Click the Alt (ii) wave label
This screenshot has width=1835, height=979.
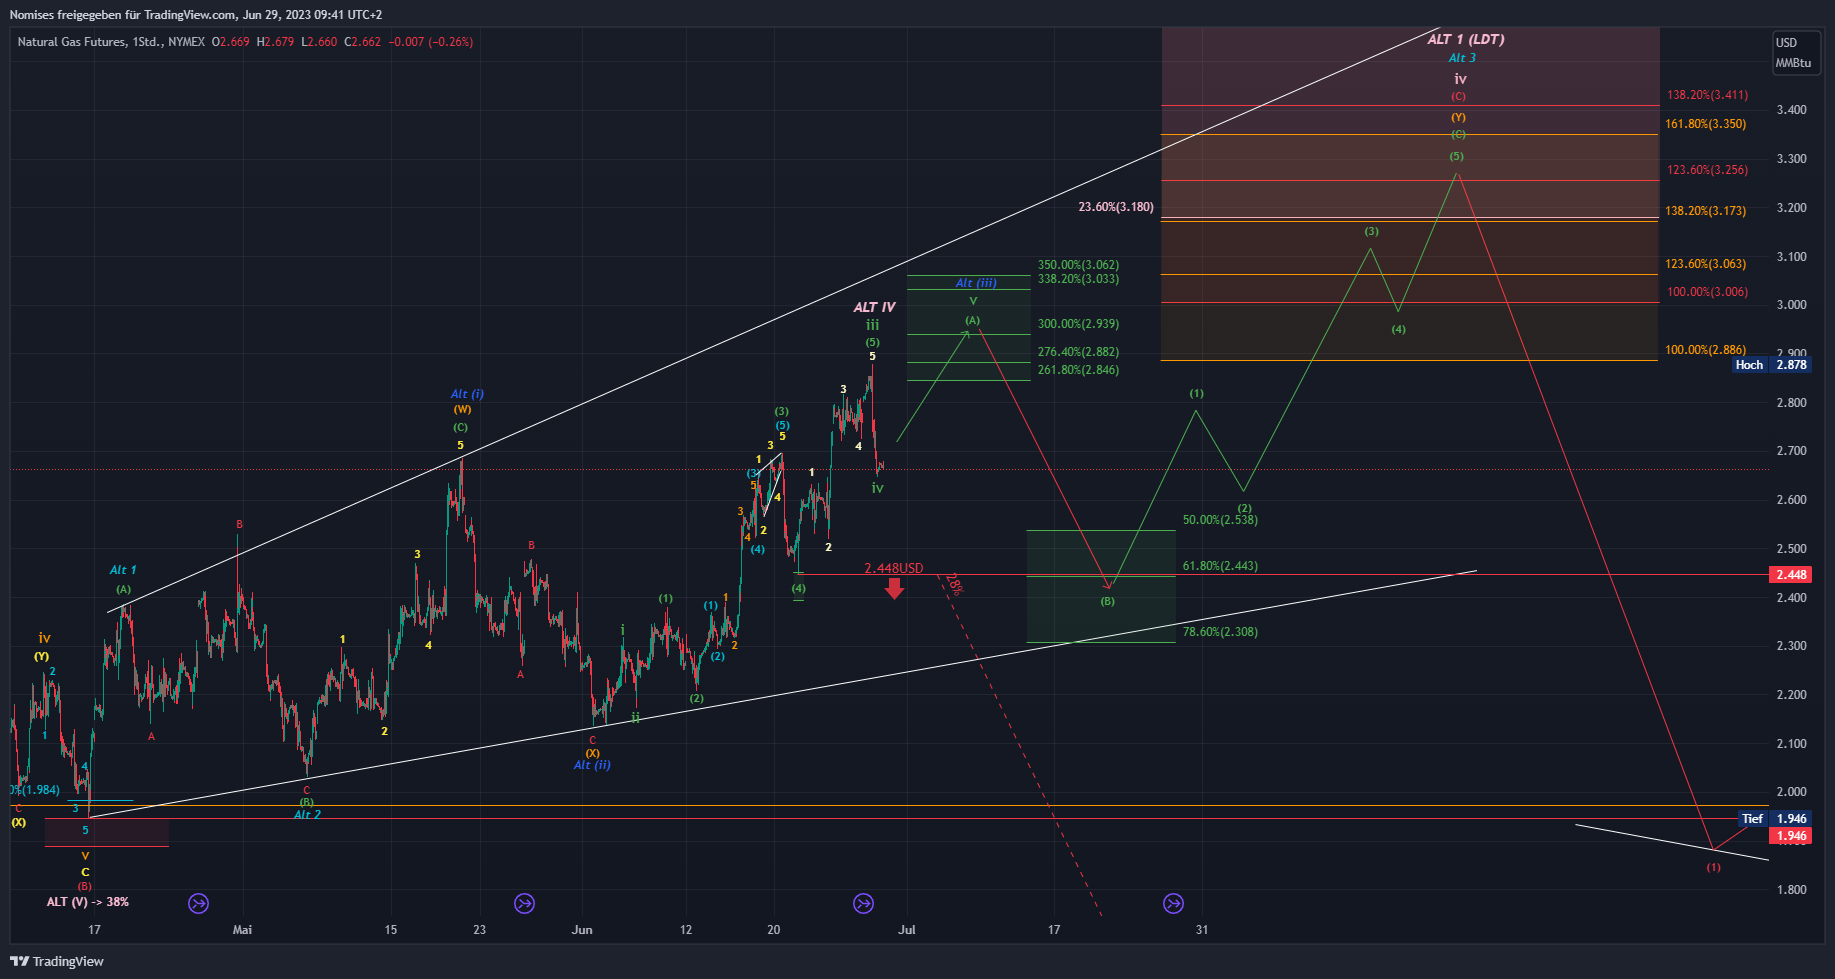tap(592, 765)
